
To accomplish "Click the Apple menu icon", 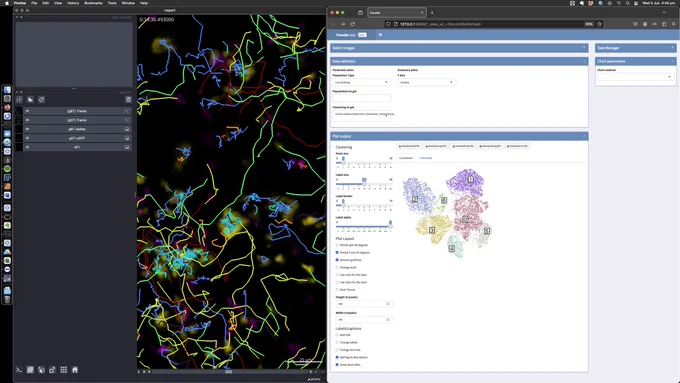I will click(7, 3).
